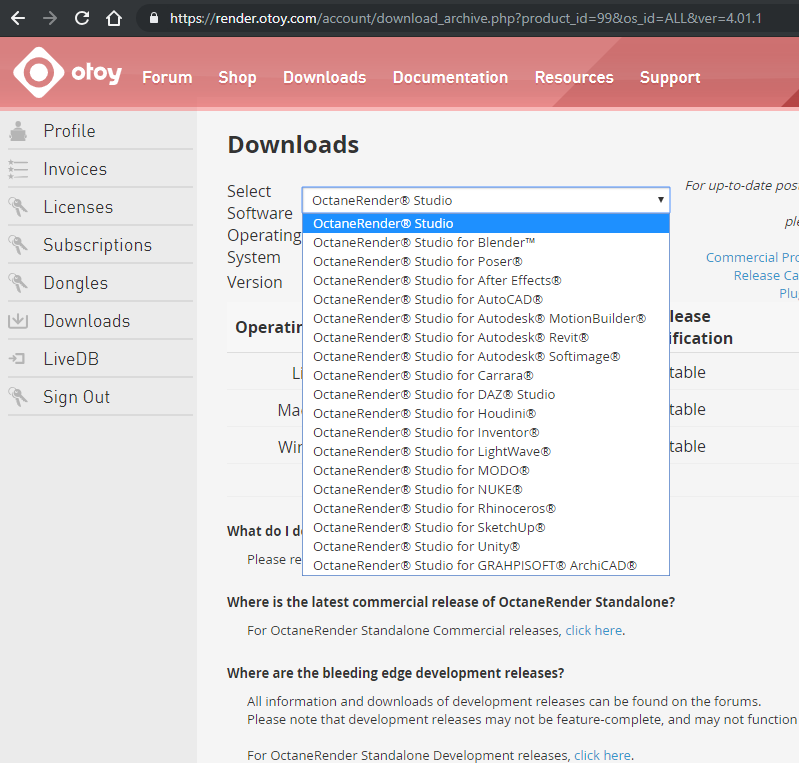Viewport: 799px width, 763px height.
Task: Click the browser address bar URL
Action: pos(466,18)
